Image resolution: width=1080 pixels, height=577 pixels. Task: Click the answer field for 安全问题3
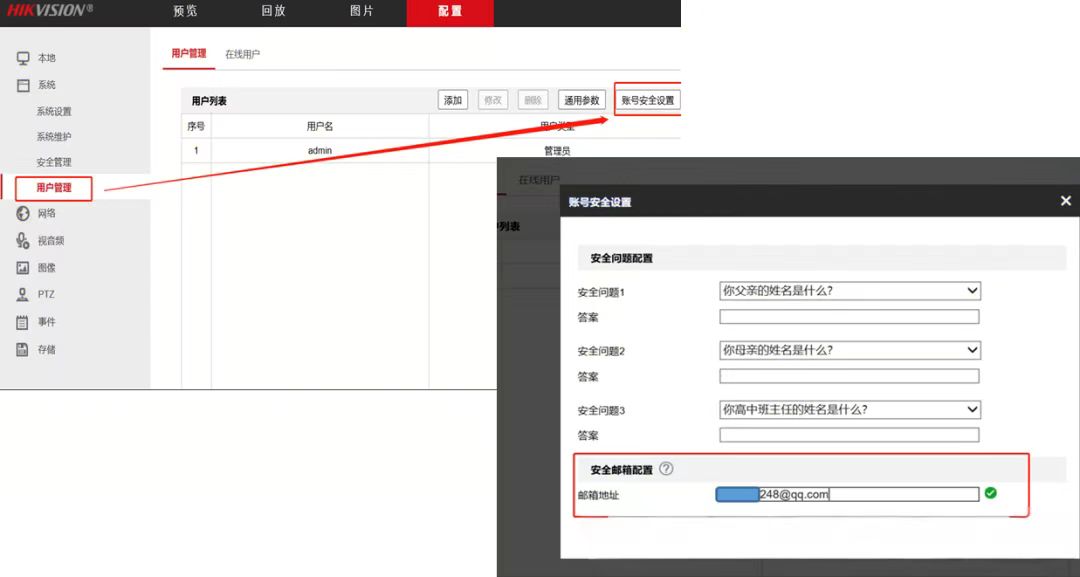click(x=849, y=434)
